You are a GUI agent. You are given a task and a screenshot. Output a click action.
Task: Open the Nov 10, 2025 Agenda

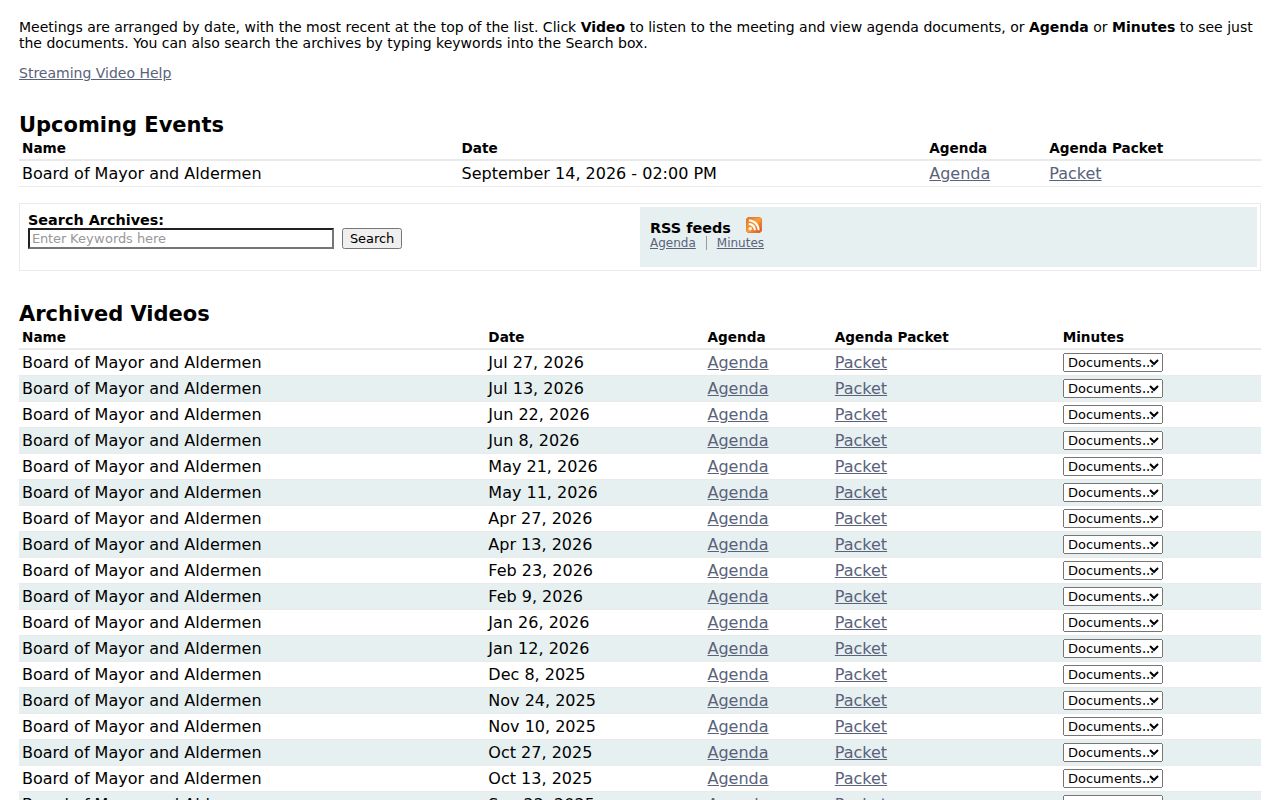point(738,726)
